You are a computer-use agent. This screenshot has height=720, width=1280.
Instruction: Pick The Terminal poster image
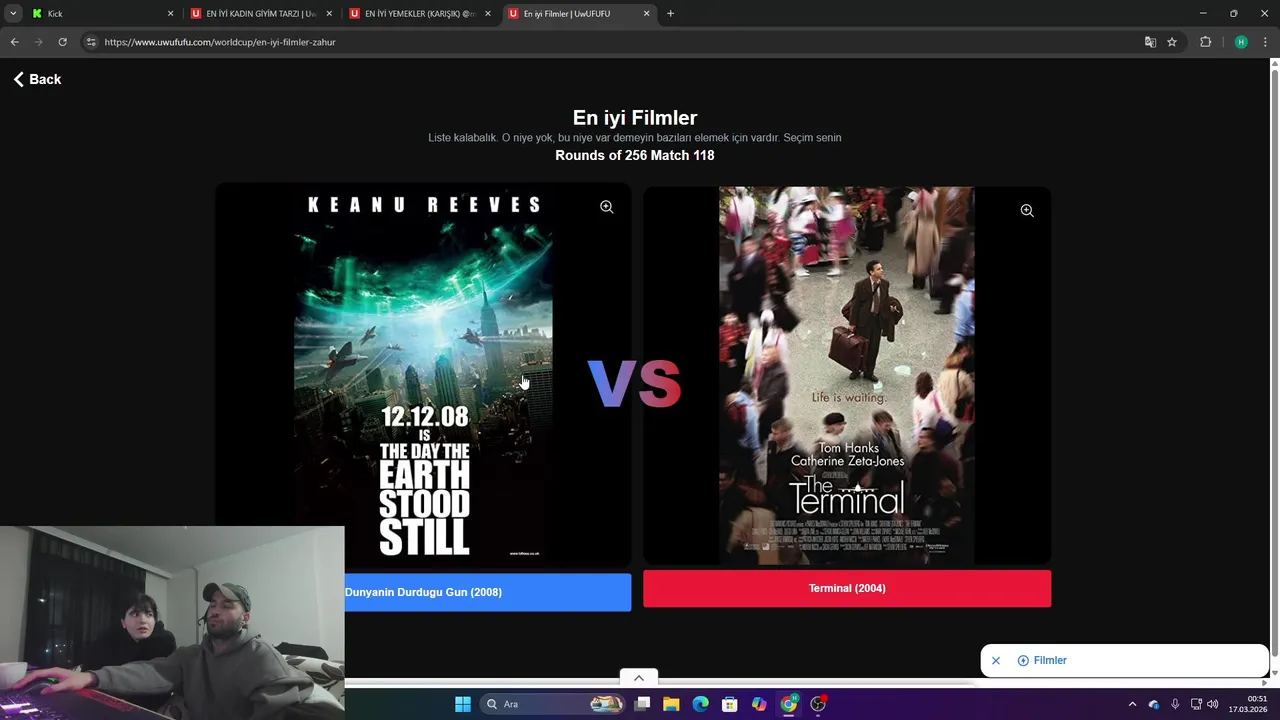[846, 375]
